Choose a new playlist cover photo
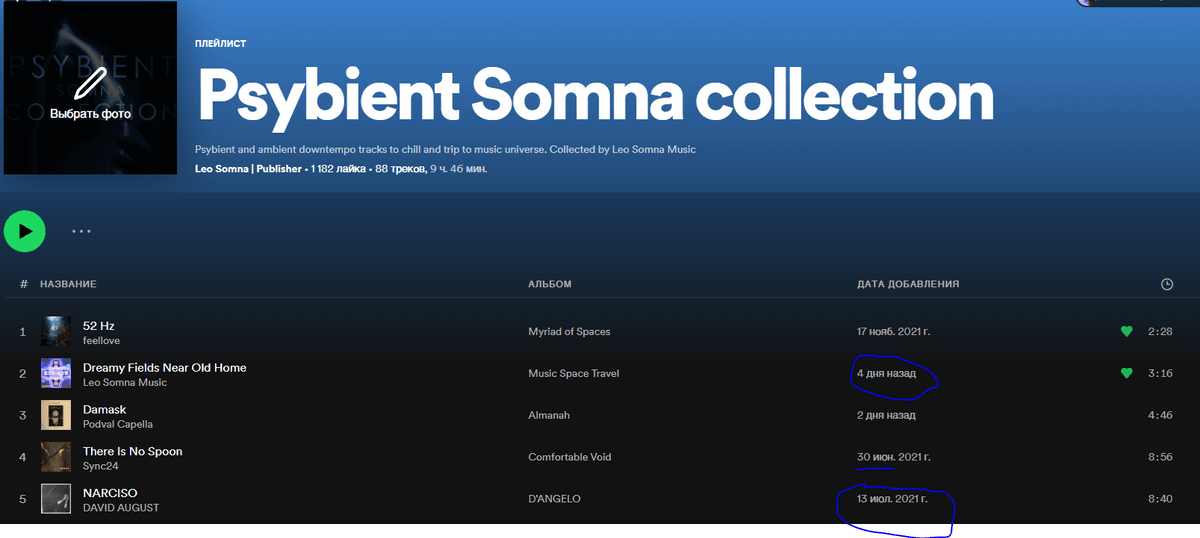The image size is (1200, 538). [x=90, y=88]
